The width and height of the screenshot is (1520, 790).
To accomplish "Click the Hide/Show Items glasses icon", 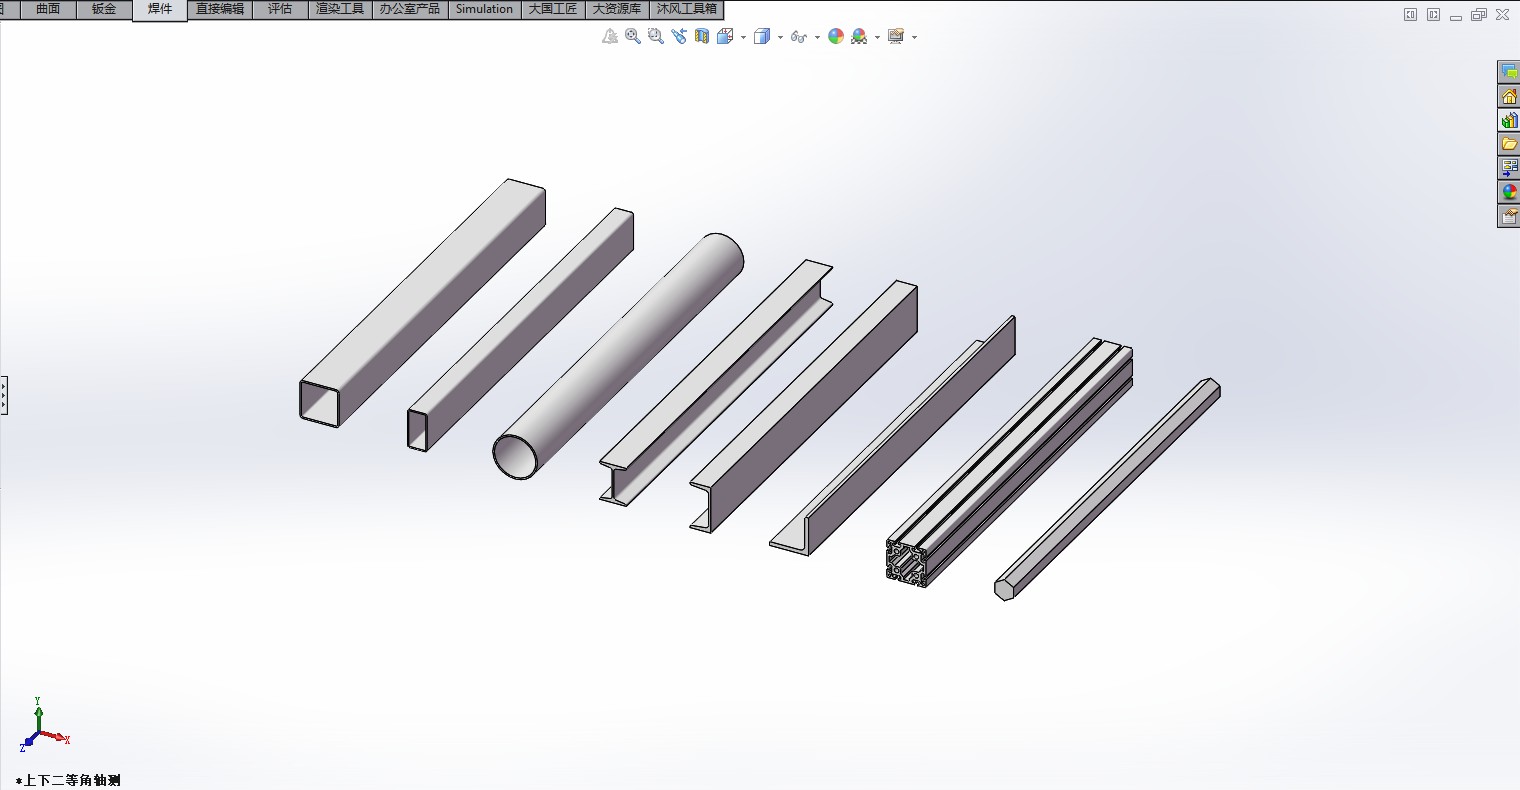I will pyautogui.click(x=798, y=37).
